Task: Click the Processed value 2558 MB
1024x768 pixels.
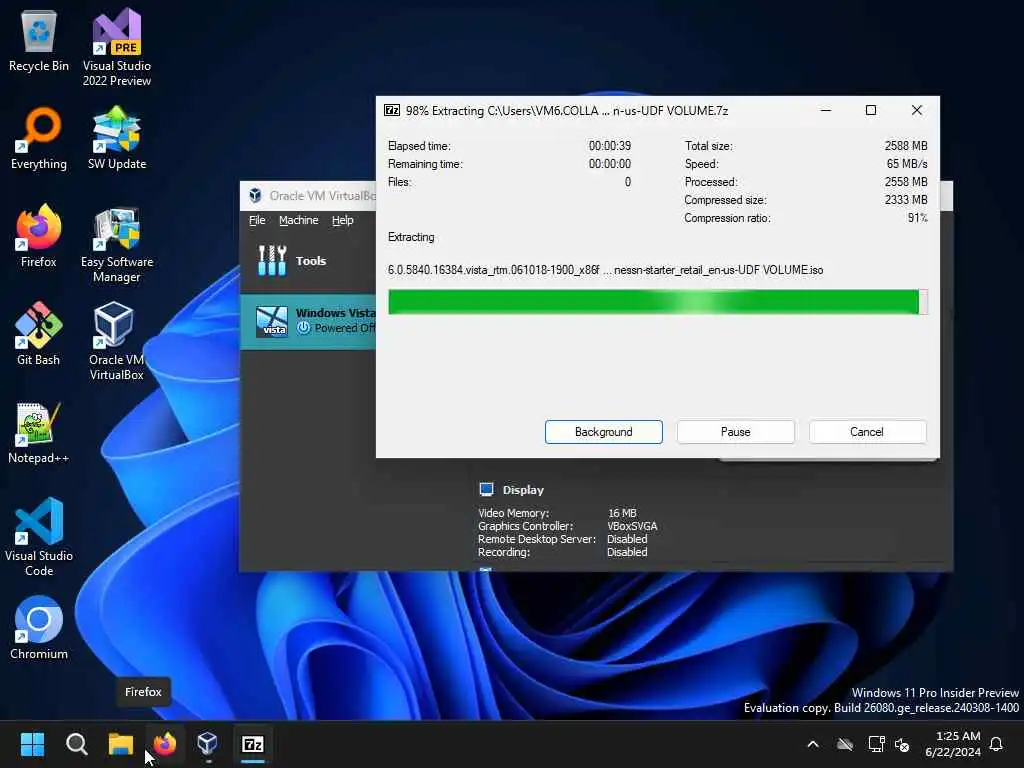Action: point(906,182)
